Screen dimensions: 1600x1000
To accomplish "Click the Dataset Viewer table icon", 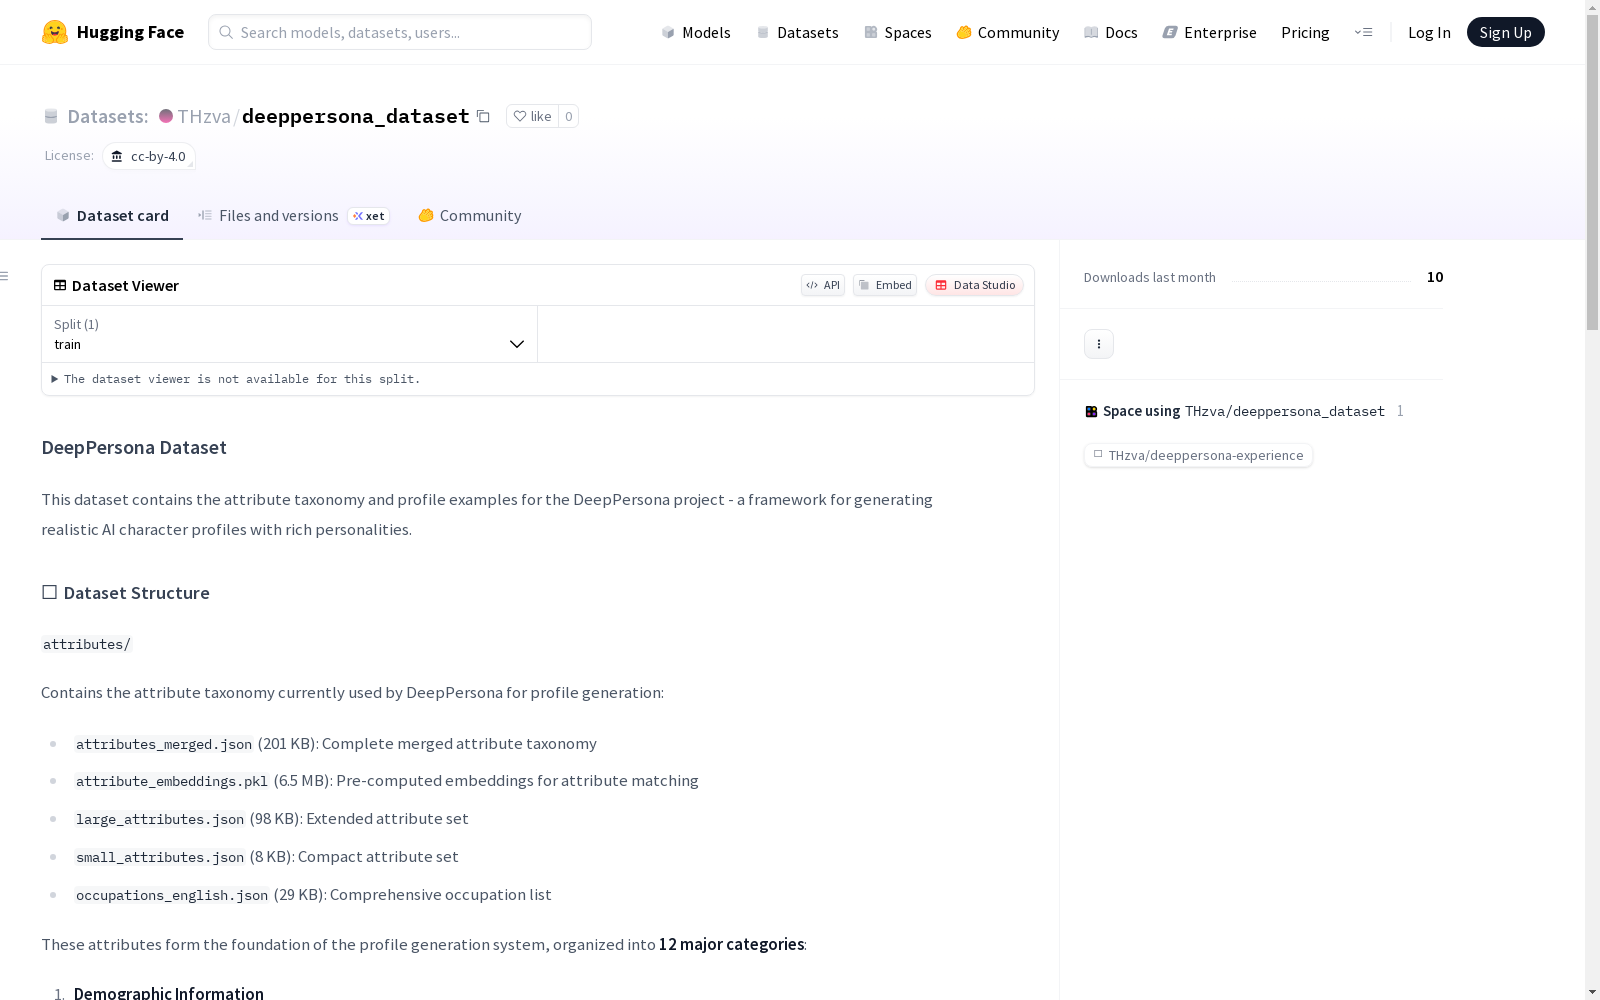I will click(x=60, y=285).
